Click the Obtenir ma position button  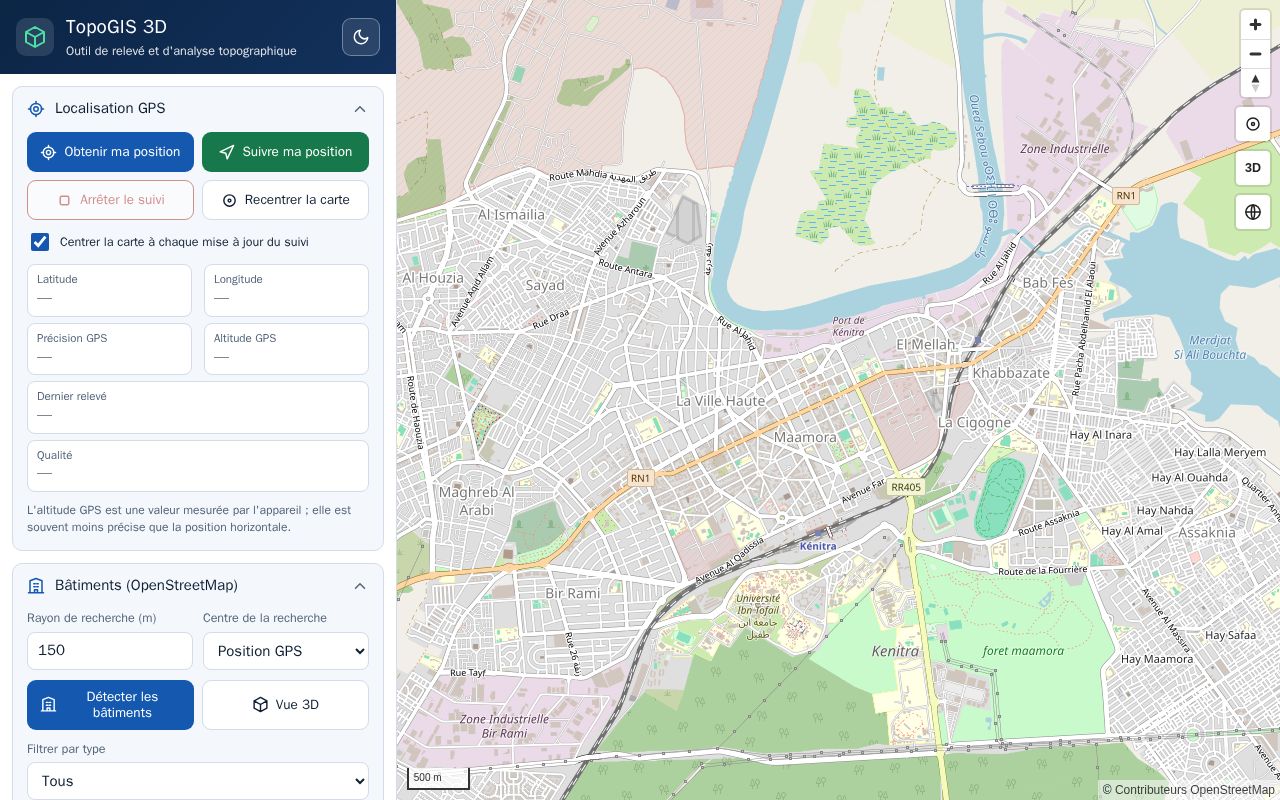click(x=110, y=152)
